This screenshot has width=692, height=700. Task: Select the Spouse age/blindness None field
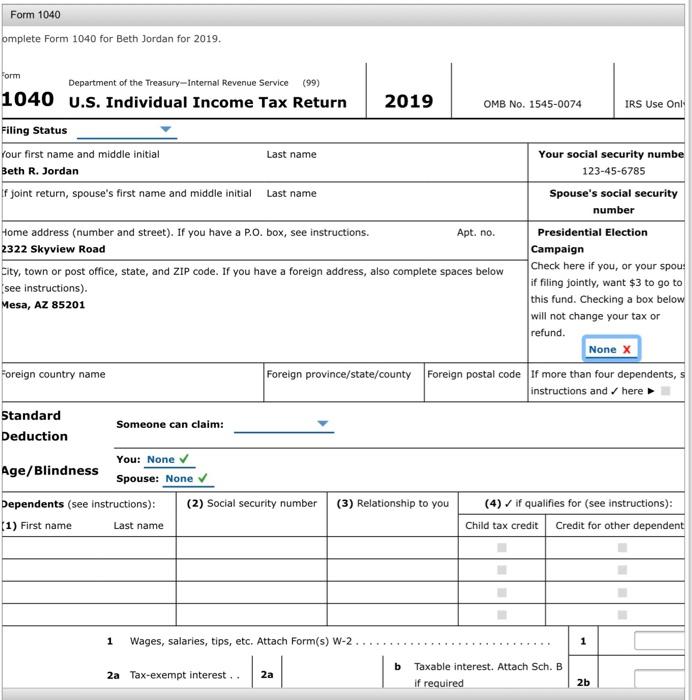point(188,479)
